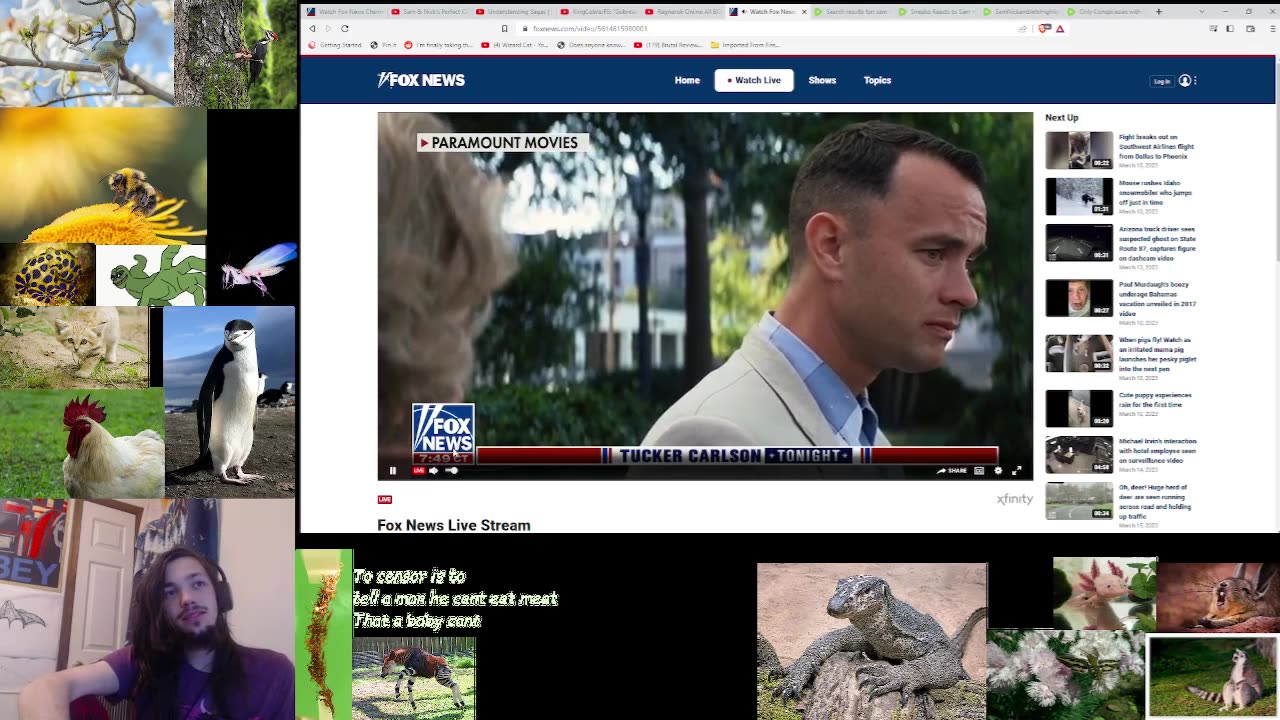Viewport: 1280px width, 720px height.
Task: Click the Next Up heading text
Action: [x=1062, y=118]
